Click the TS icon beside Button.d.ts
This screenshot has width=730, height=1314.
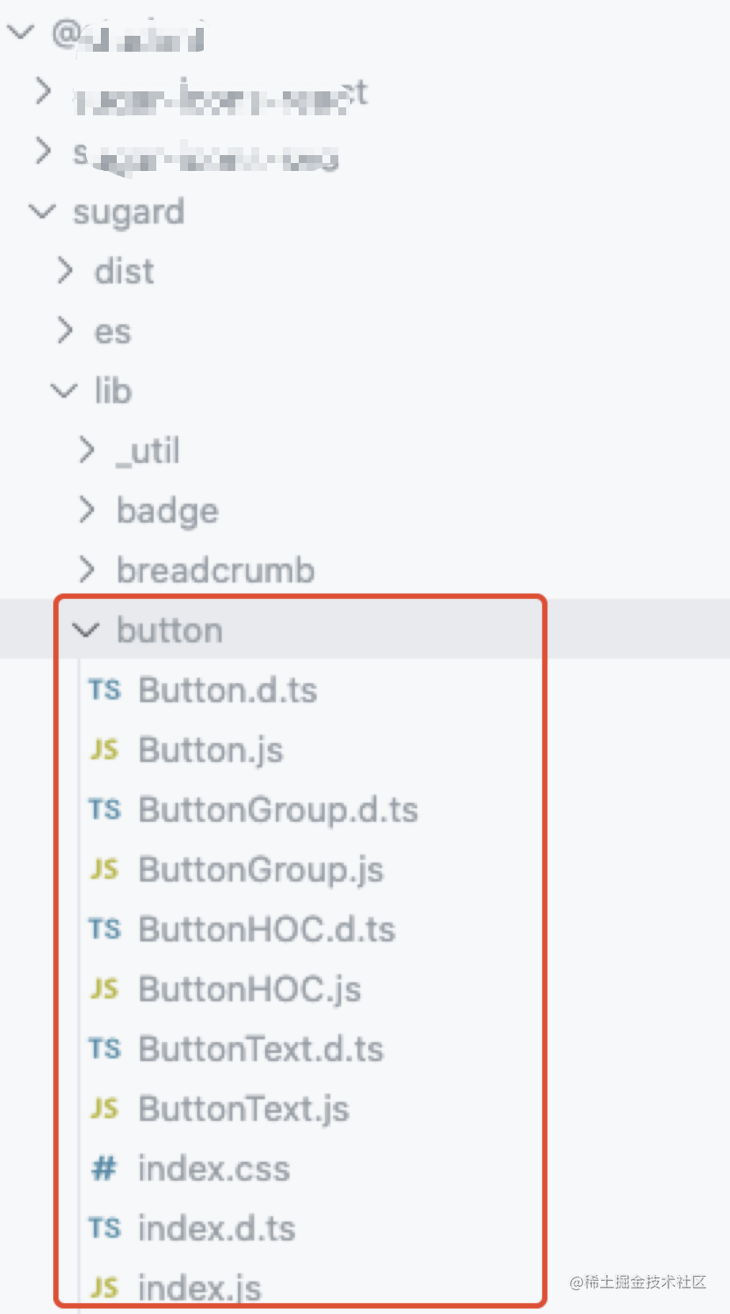pos(104,690)
